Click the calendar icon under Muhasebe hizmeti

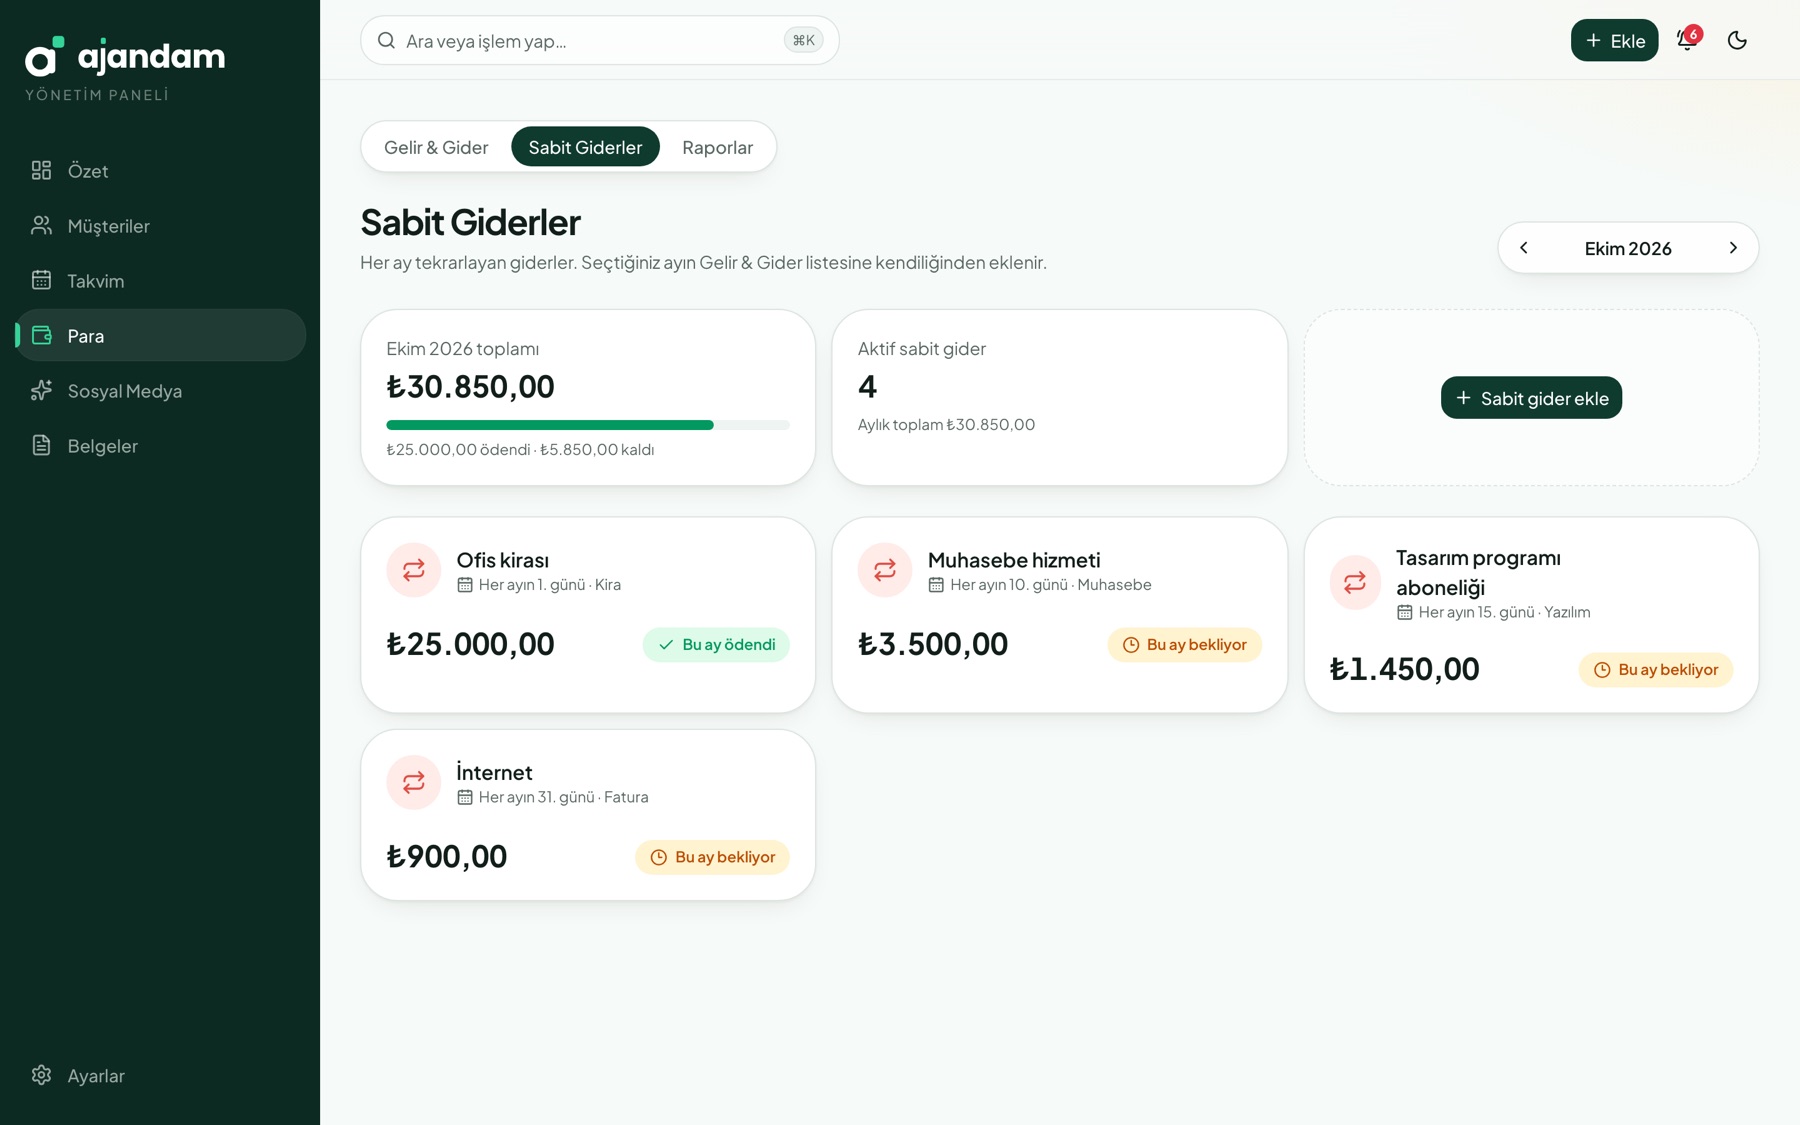[936, 585]
